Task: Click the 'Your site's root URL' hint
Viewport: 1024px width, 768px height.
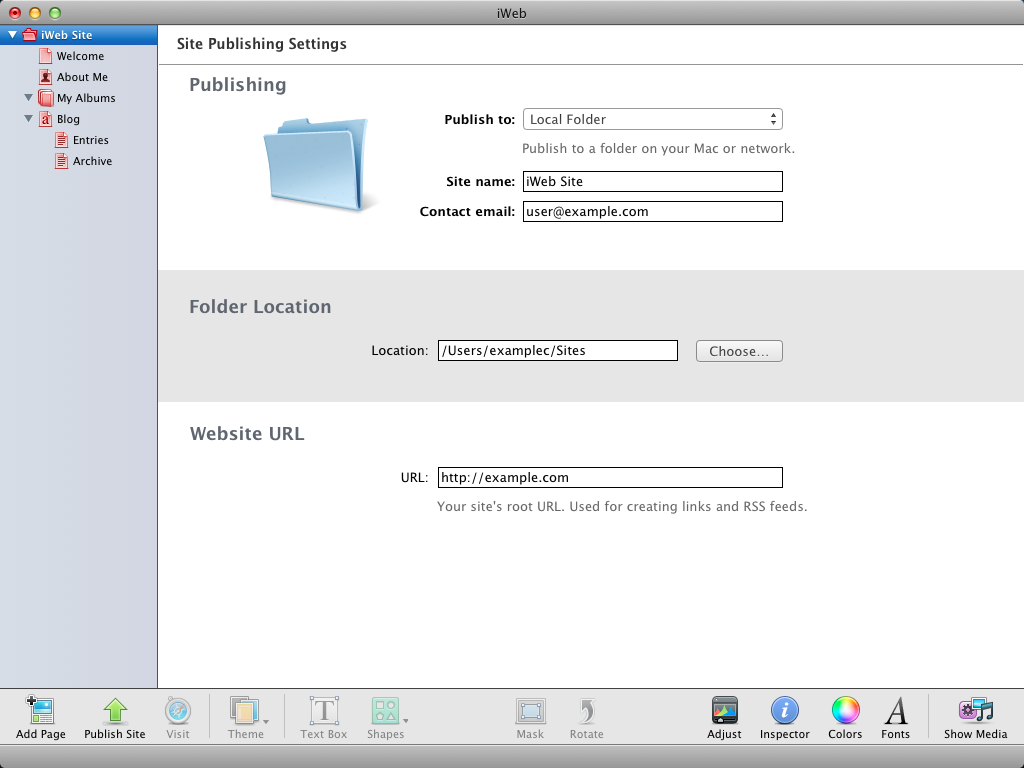Action: coord(622,506)
